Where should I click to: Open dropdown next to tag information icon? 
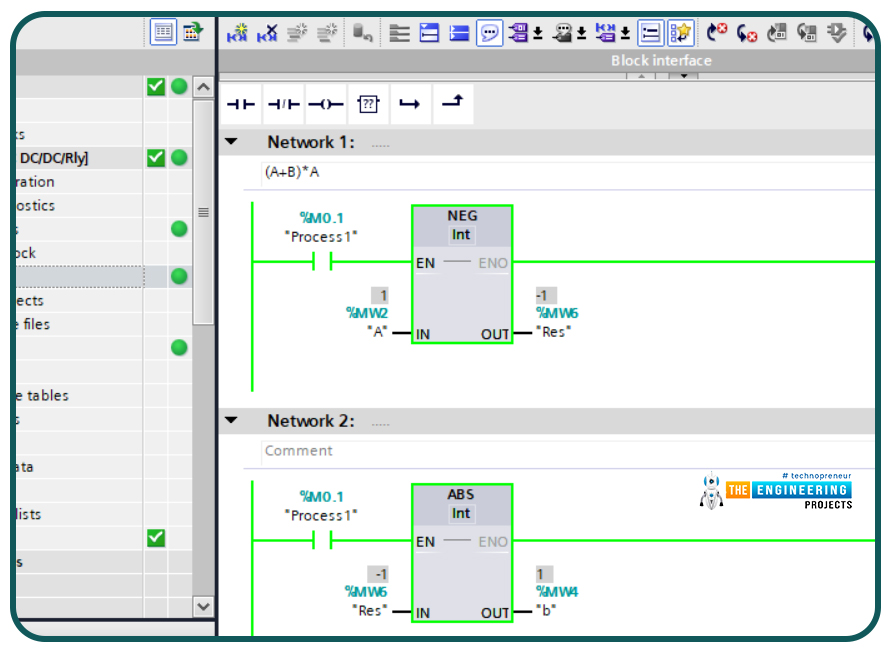(x=582, y=34)
